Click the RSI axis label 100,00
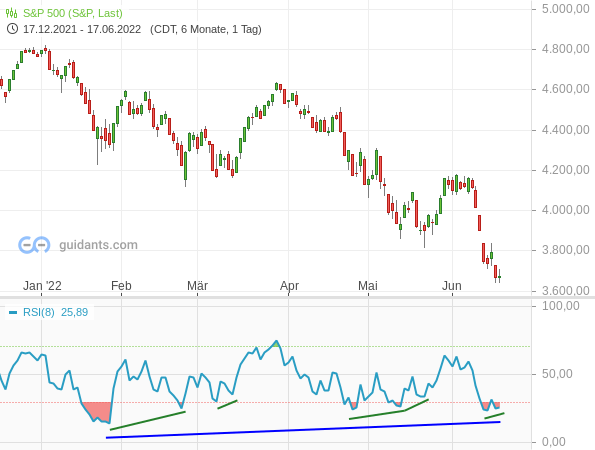The height and width of the screenshot is (450, 595). pyautogui.click(x=561, y=306)
